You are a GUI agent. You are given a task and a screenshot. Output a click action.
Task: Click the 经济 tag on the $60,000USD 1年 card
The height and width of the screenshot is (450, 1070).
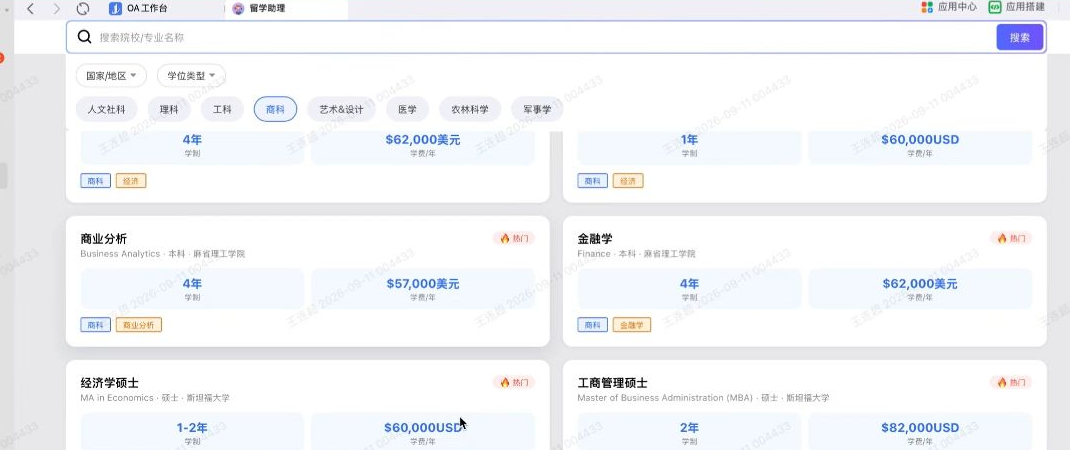pyautogui.click(x=628, y=181)
